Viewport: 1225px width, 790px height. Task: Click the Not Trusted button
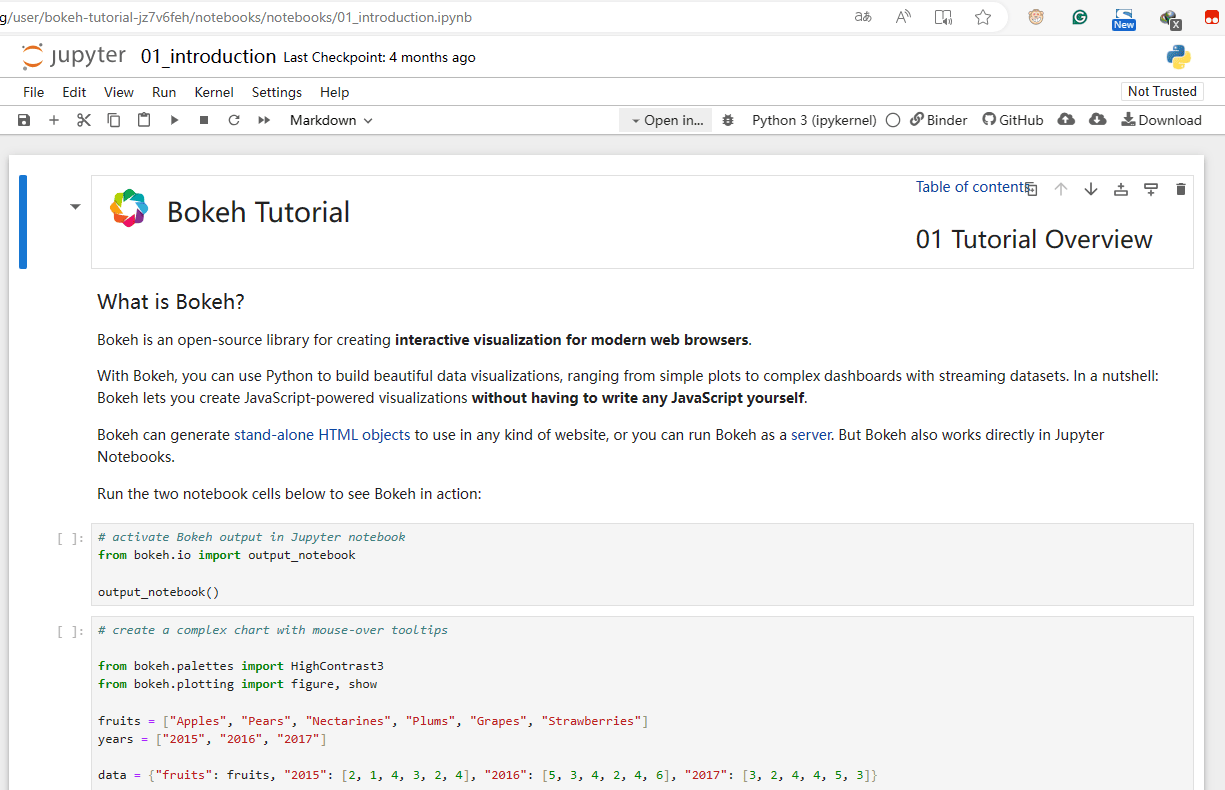tap(1162, 91)
